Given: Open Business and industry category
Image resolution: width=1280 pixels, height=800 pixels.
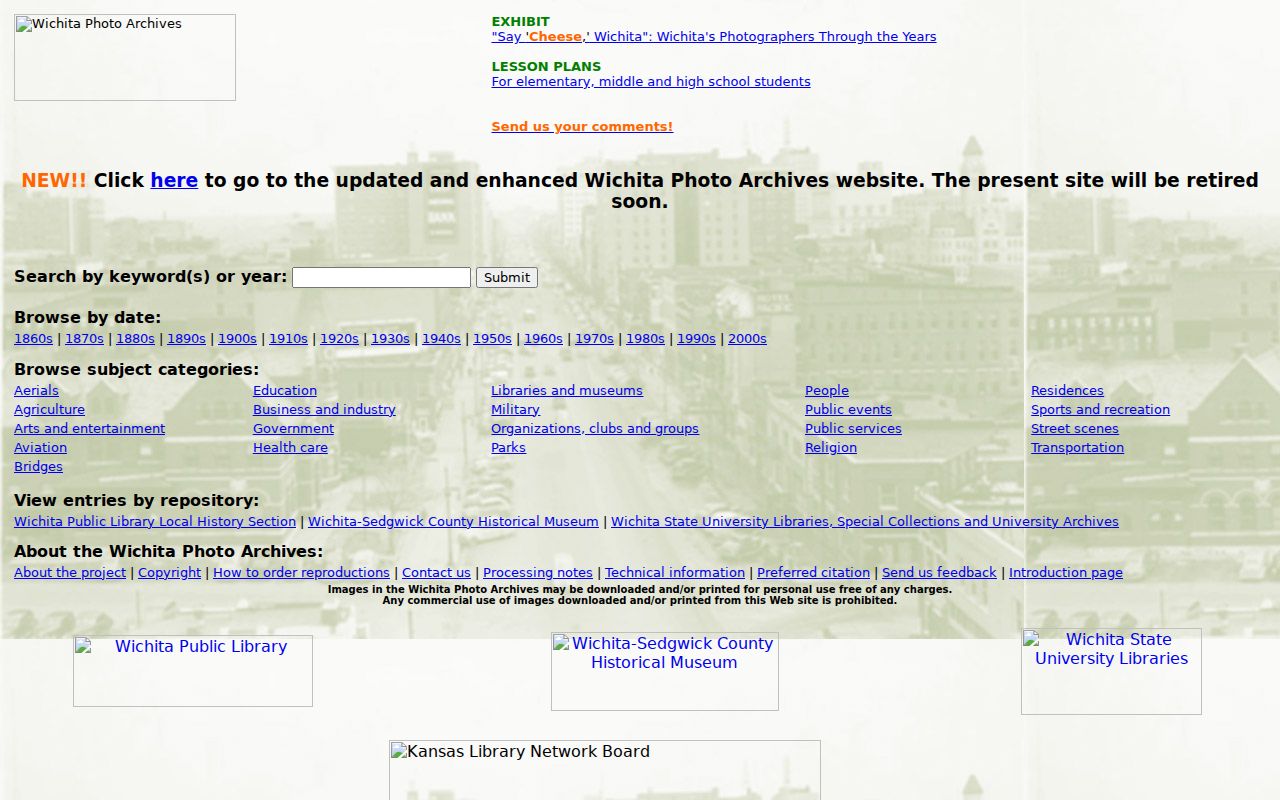Looking at the screenshot, I should [324, 410].
